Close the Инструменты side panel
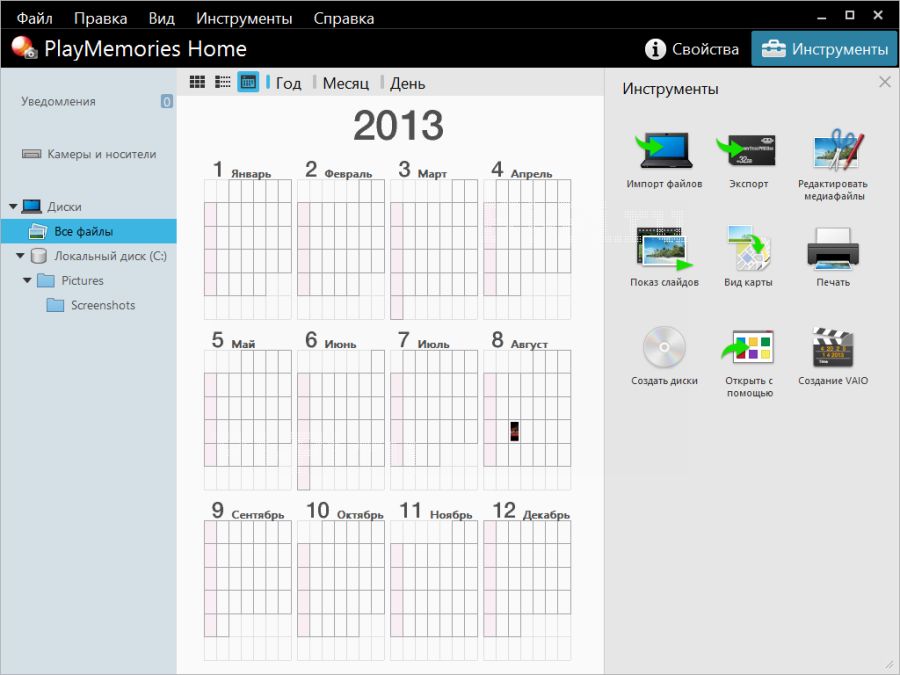This screenshot has width=900, height=675. 884,82
